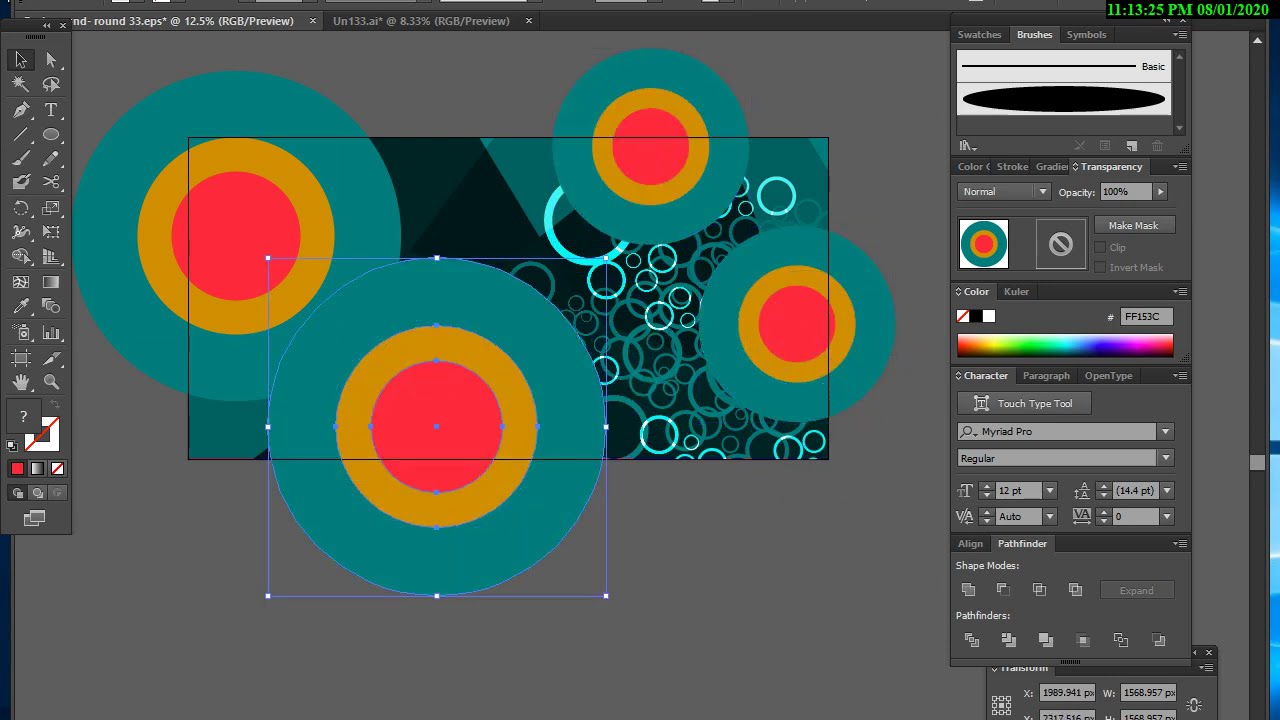Open the Brush Libraries menu icon
The image size is (1280, 720).
coord(967,146)
